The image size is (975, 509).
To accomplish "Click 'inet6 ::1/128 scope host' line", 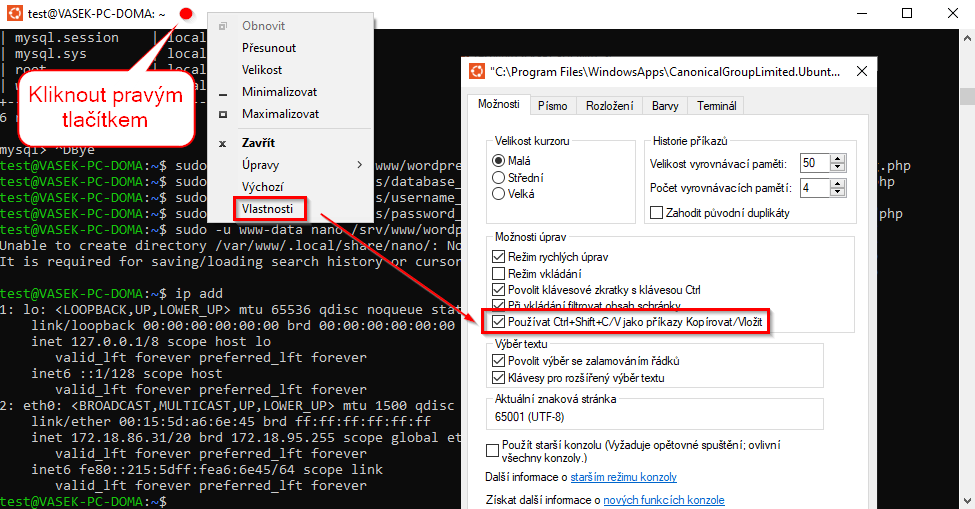I will [x=127, y=374].
